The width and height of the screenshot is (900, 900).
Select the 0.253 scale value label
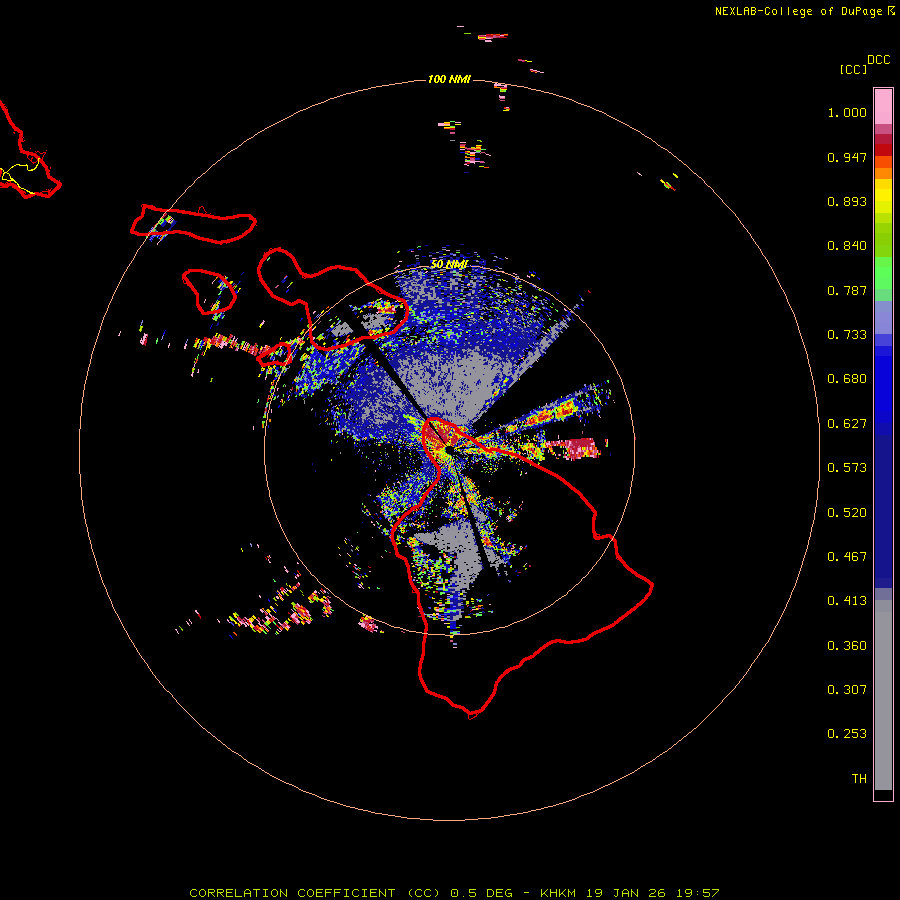pyautogui.click(x=847, y=734)
